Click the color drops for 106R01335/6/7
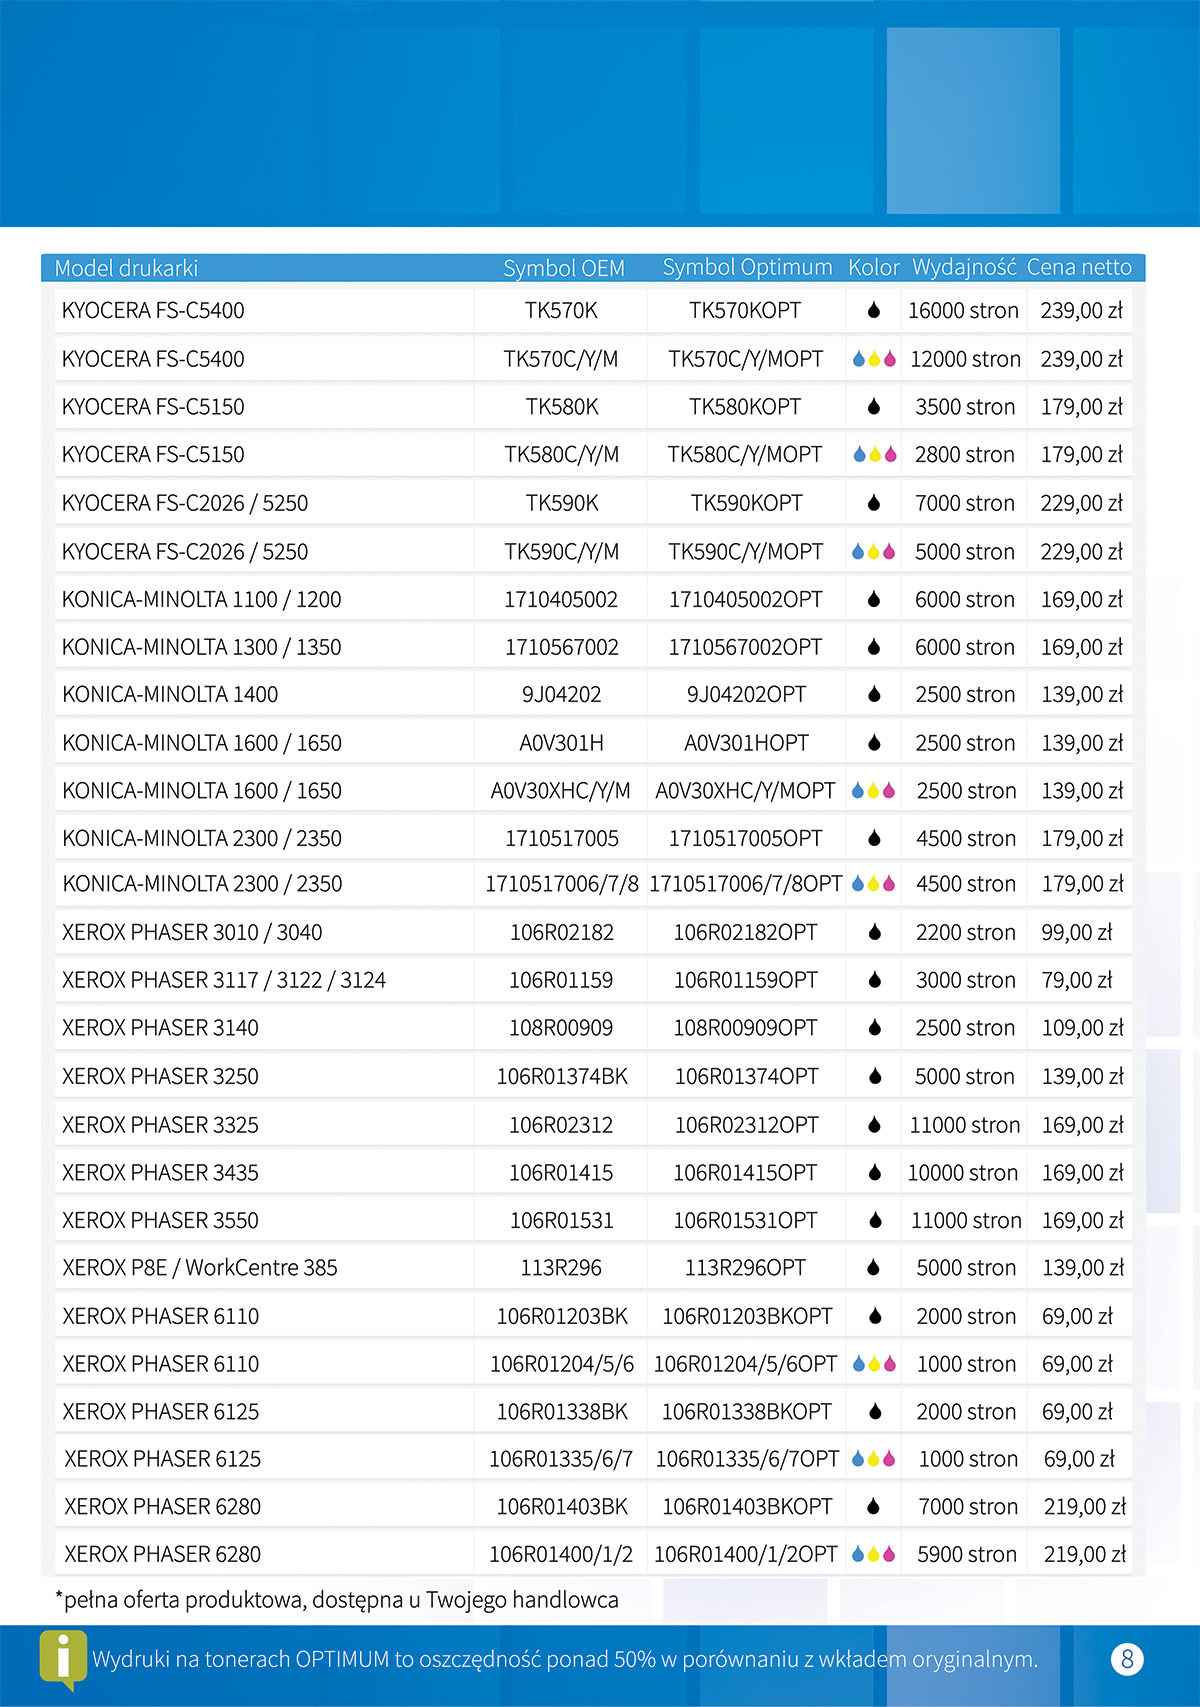The image size is (1200, 1707). pyautogui.click(x=874, y=1460)
